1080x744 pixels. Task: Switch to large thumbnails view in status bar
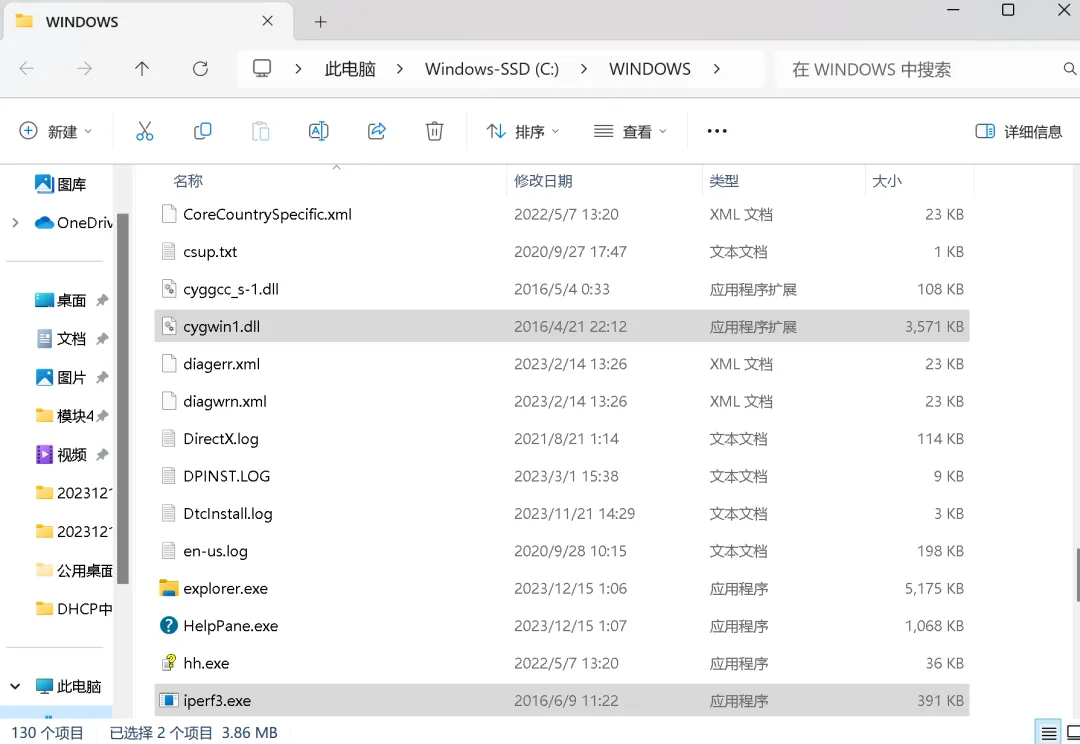(x=1074, y=733)
